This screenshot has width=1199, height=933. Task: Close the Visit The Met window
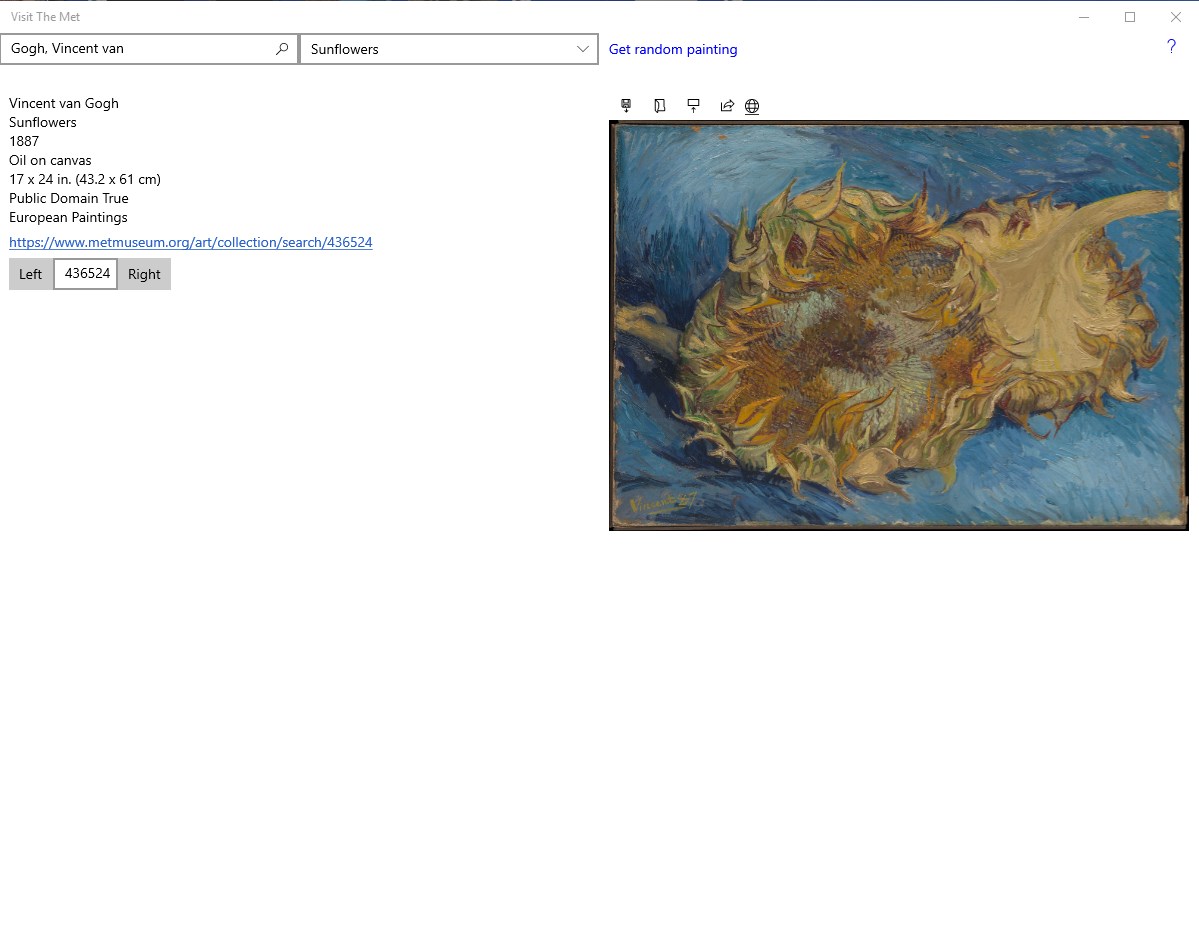(1176, 17)
